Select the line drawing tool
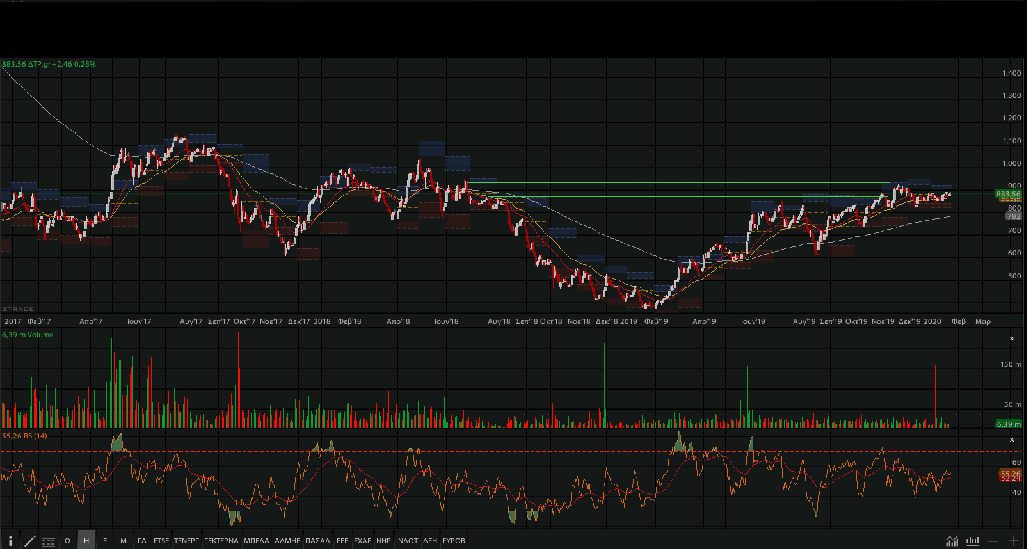 pos(29,540)
